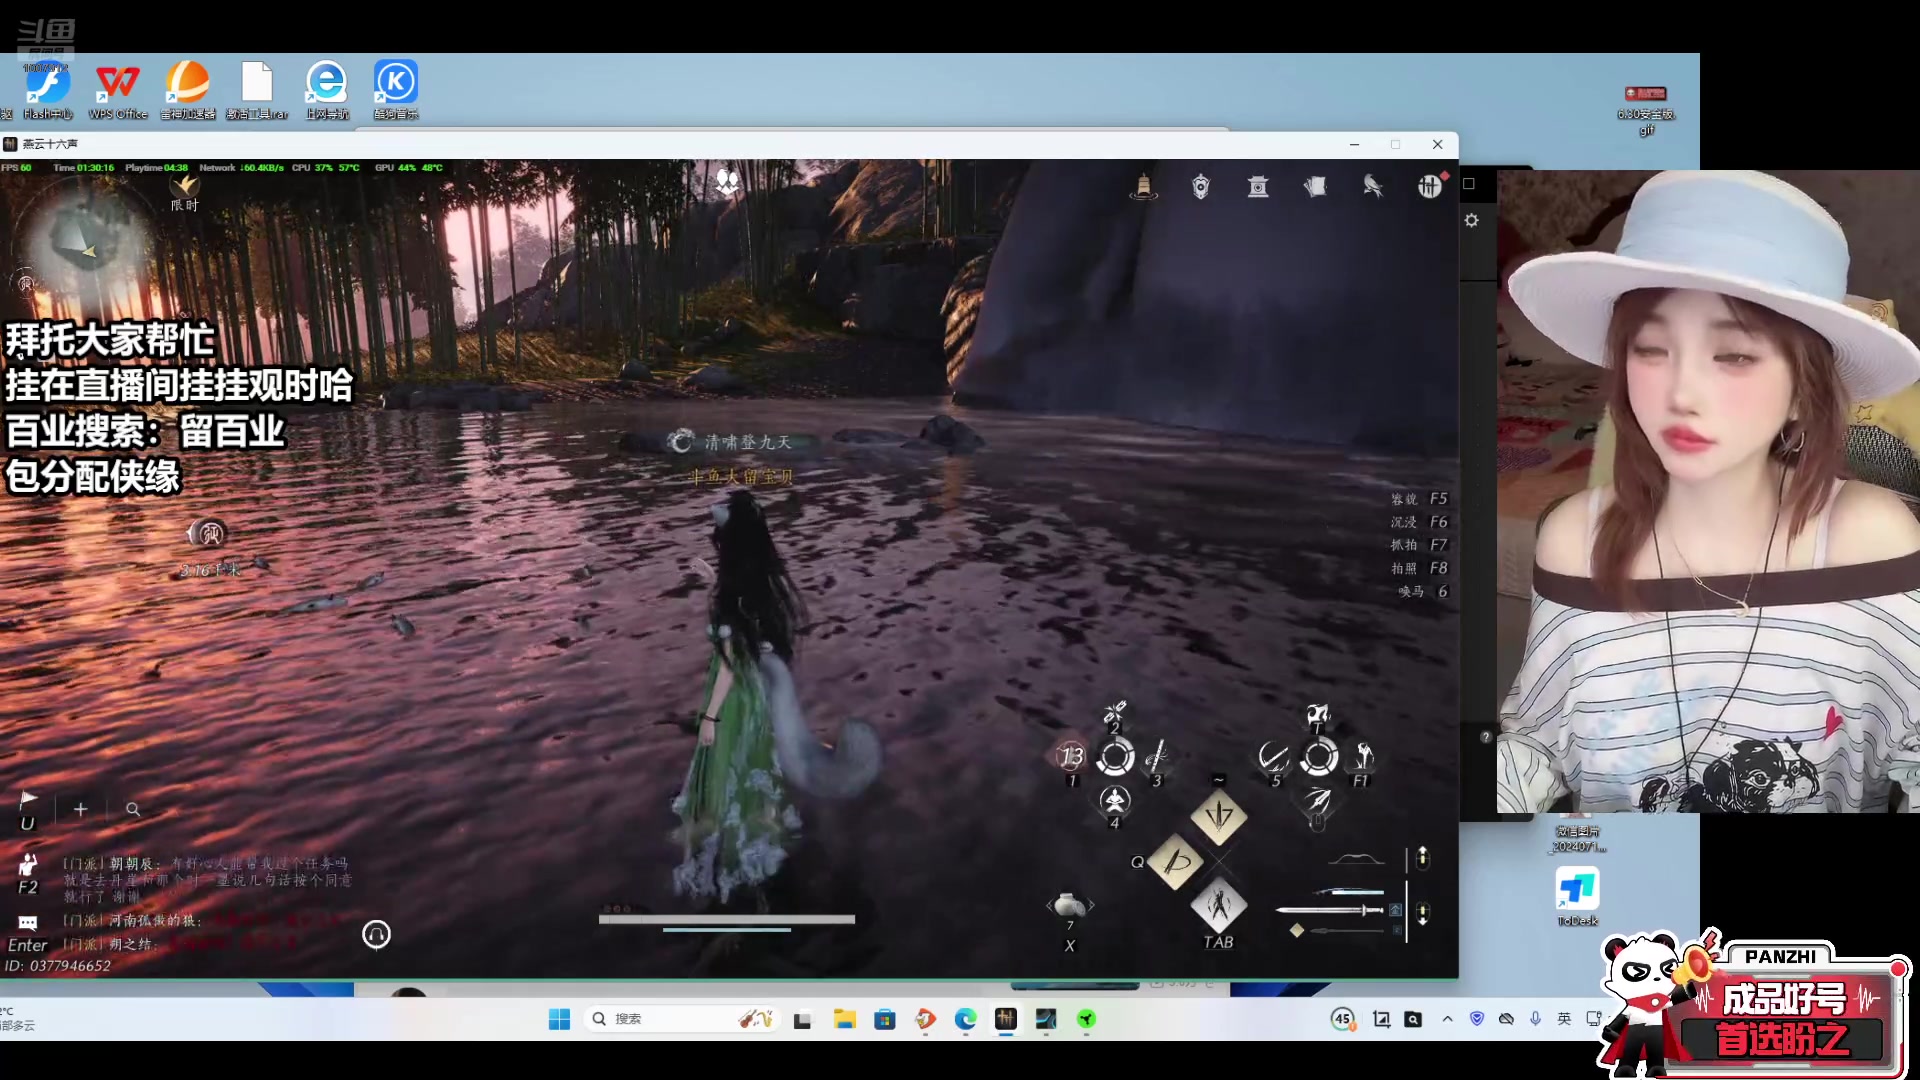Click the settings gear beside the game window

(1472, 220)
